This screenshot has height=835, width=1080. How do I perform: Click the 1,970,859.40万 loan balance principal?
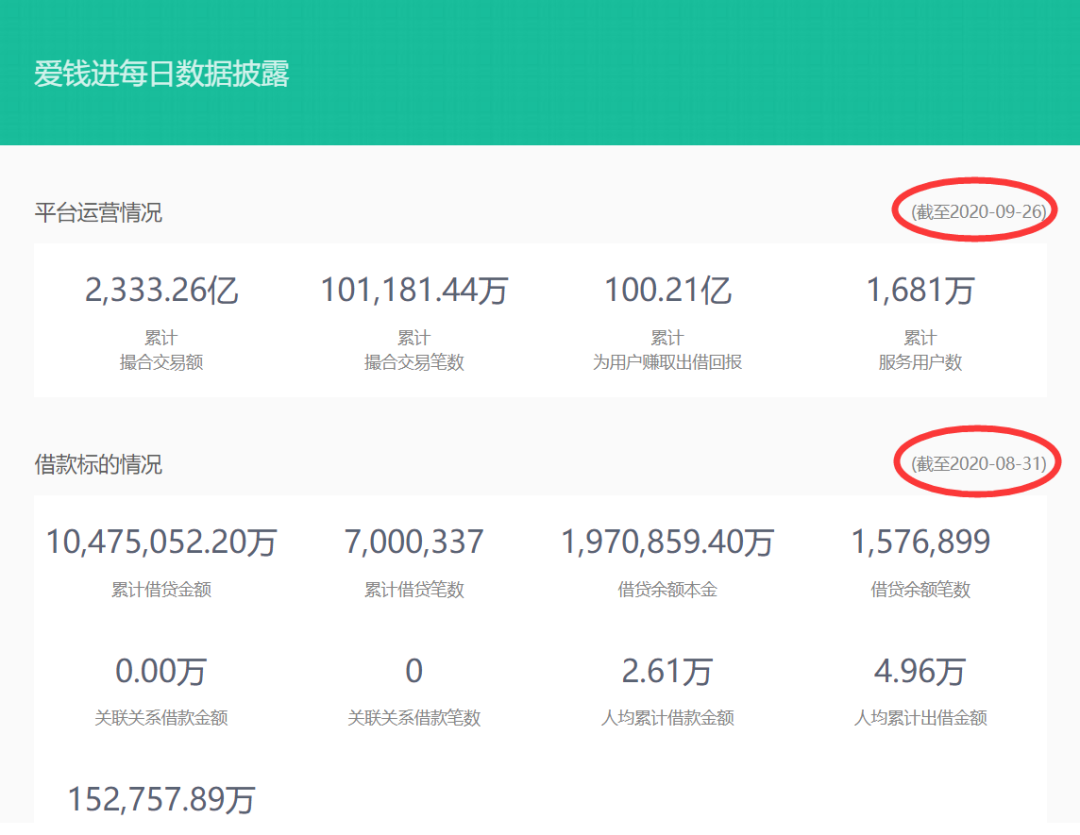(x=667, y=542)
